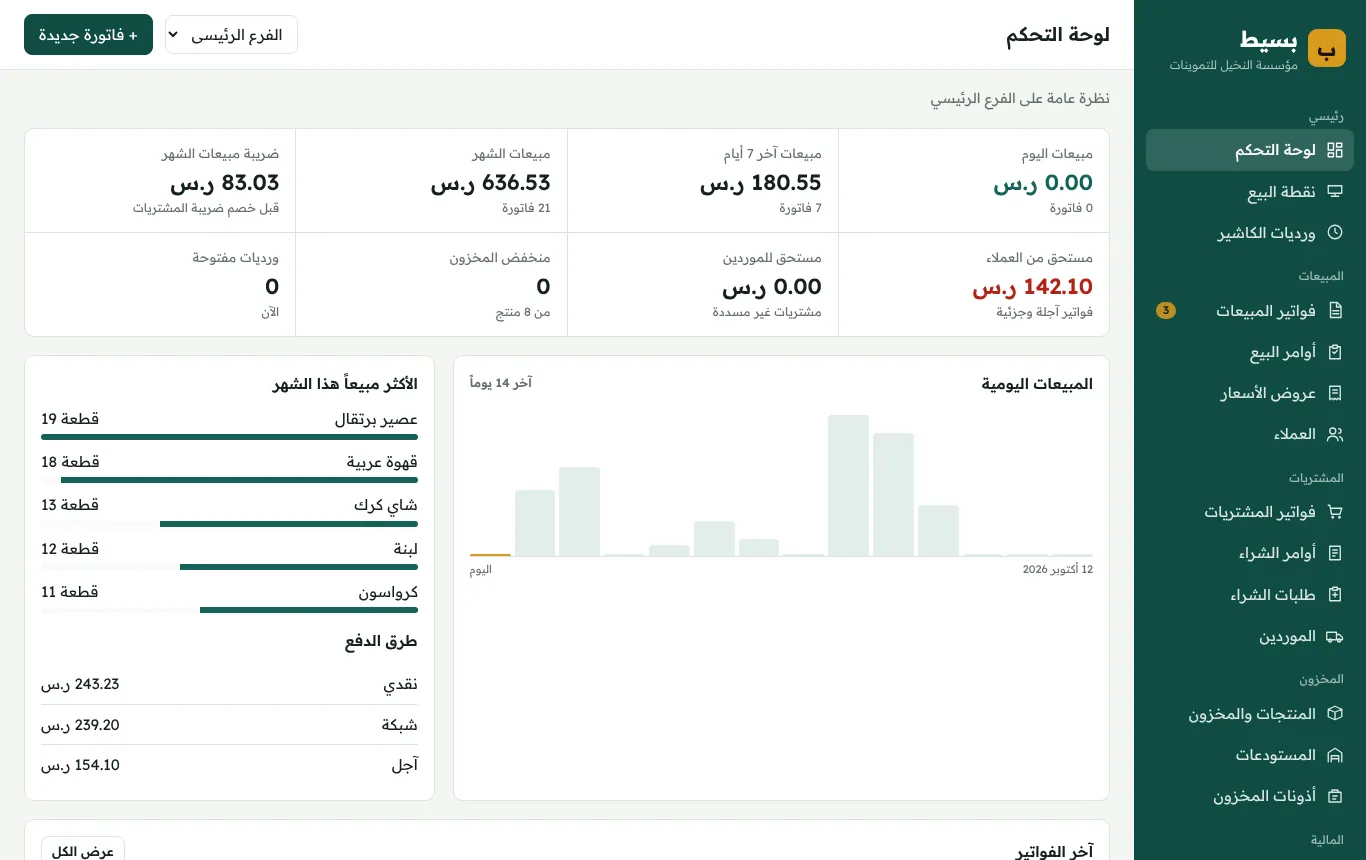The width and height of the screenshot is (1366, 860).
Task: Click the مبيعات اليوم value 0.00 ر.س
Action: click(1043, 183)
